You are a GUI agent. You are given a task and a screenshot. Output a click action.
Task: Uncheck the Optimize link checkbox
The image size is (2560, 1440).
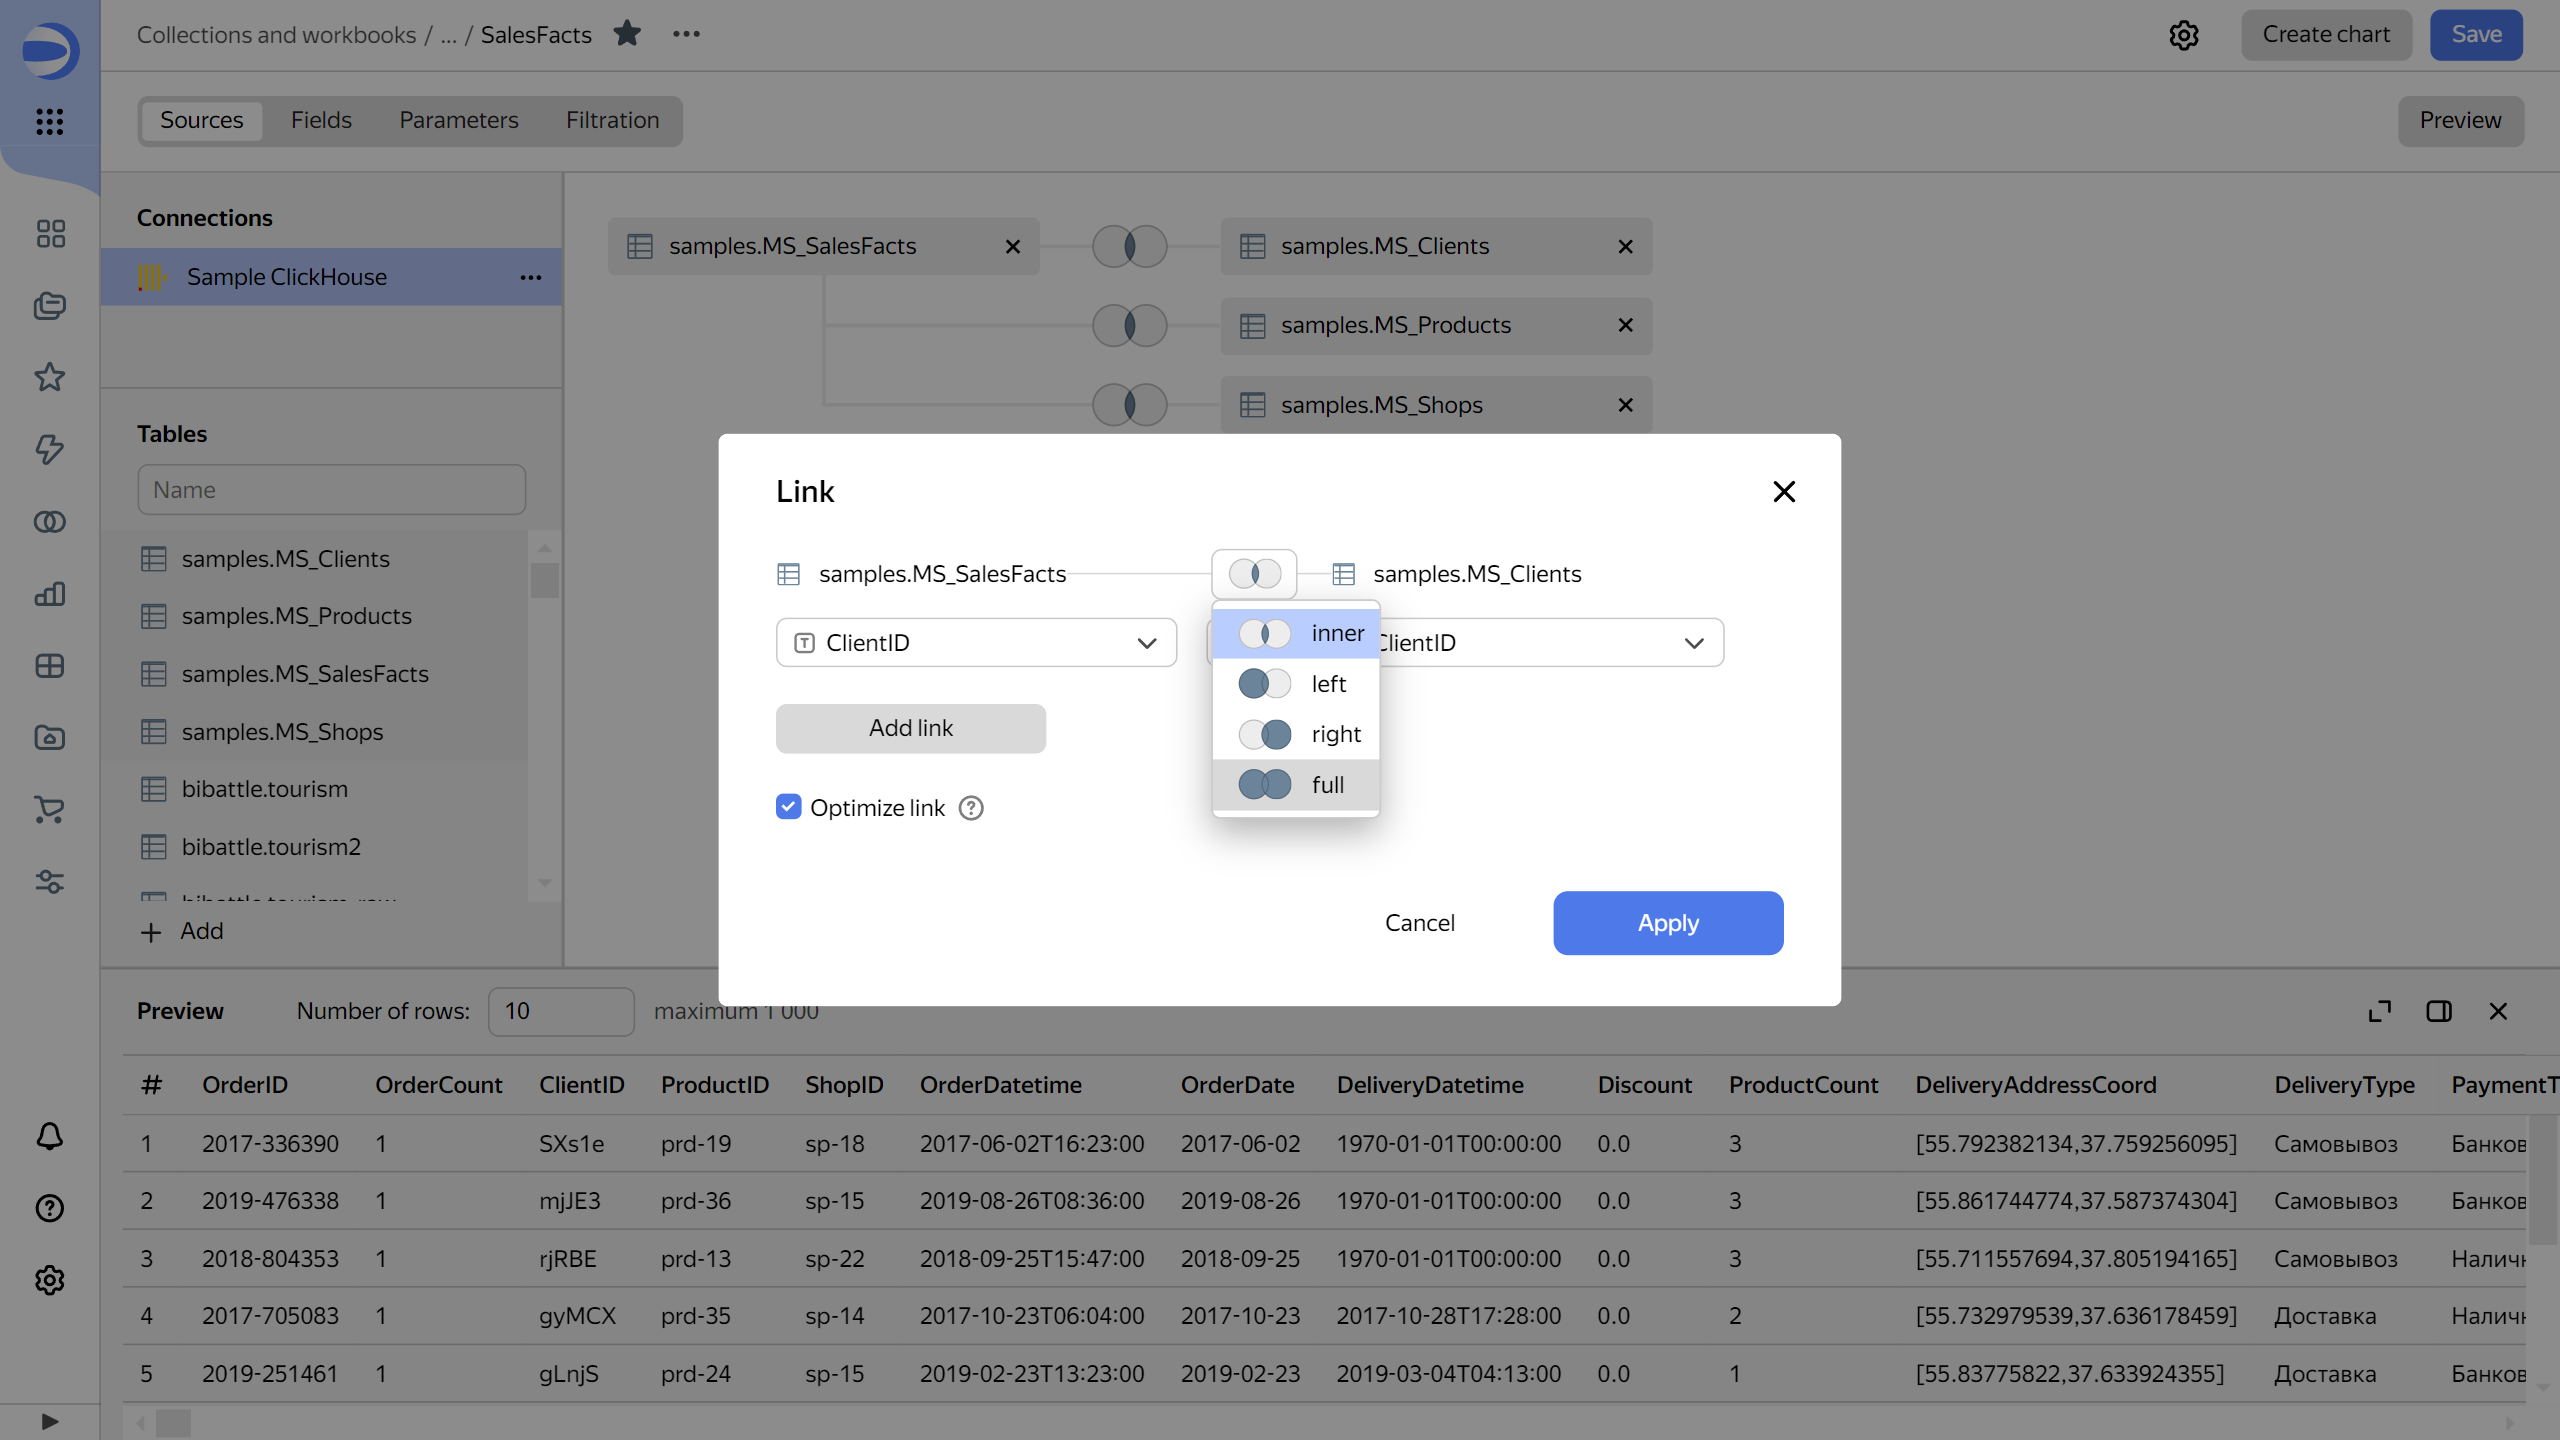(788, 807)
